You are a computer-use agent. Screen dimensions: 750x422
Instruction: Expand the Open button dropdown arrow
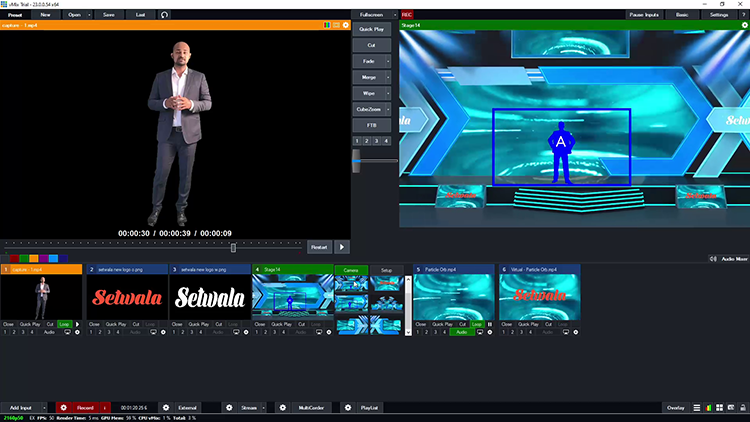pos(90,15)
